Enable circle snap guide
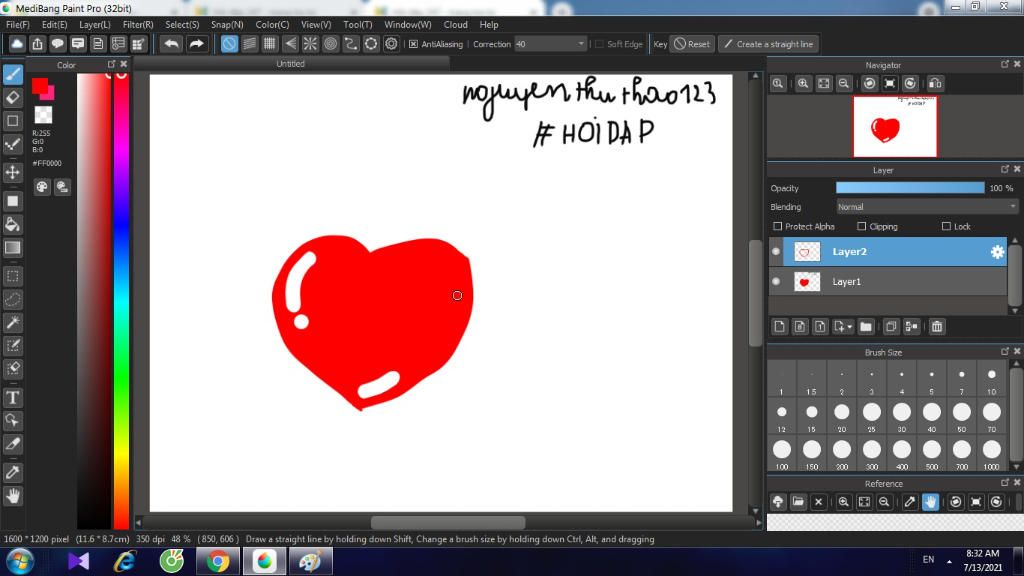 330,44
